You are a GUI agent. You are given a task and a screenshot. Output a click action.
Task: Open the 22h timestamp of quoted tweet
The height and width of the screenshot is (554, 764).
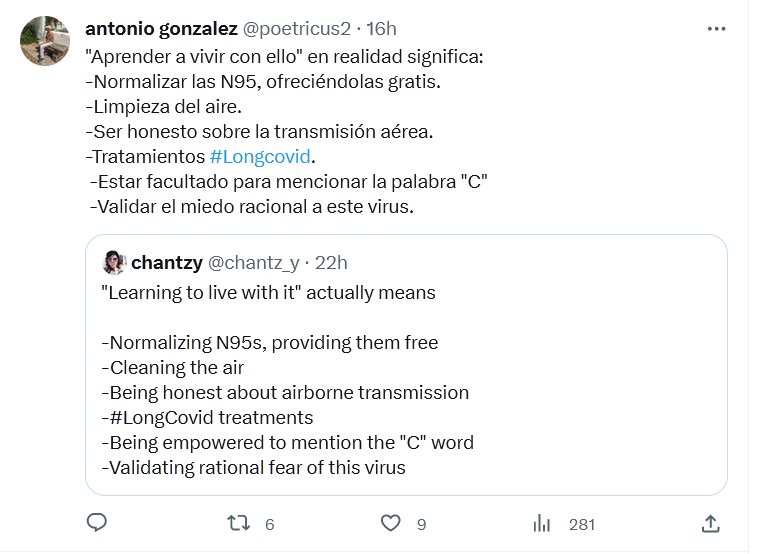point(331,262)
